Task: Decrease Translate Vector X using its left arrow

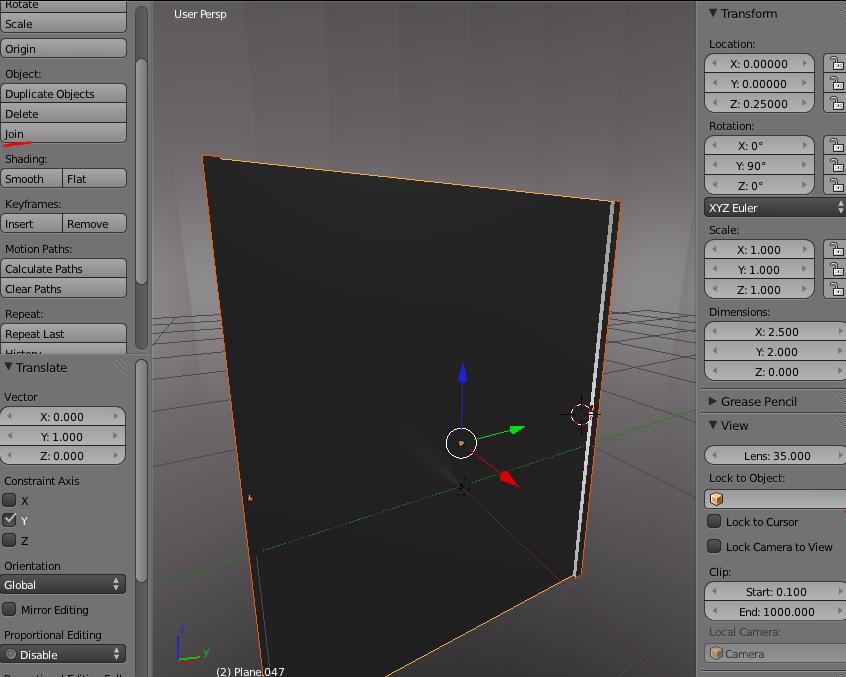Action: coord(9,416)
